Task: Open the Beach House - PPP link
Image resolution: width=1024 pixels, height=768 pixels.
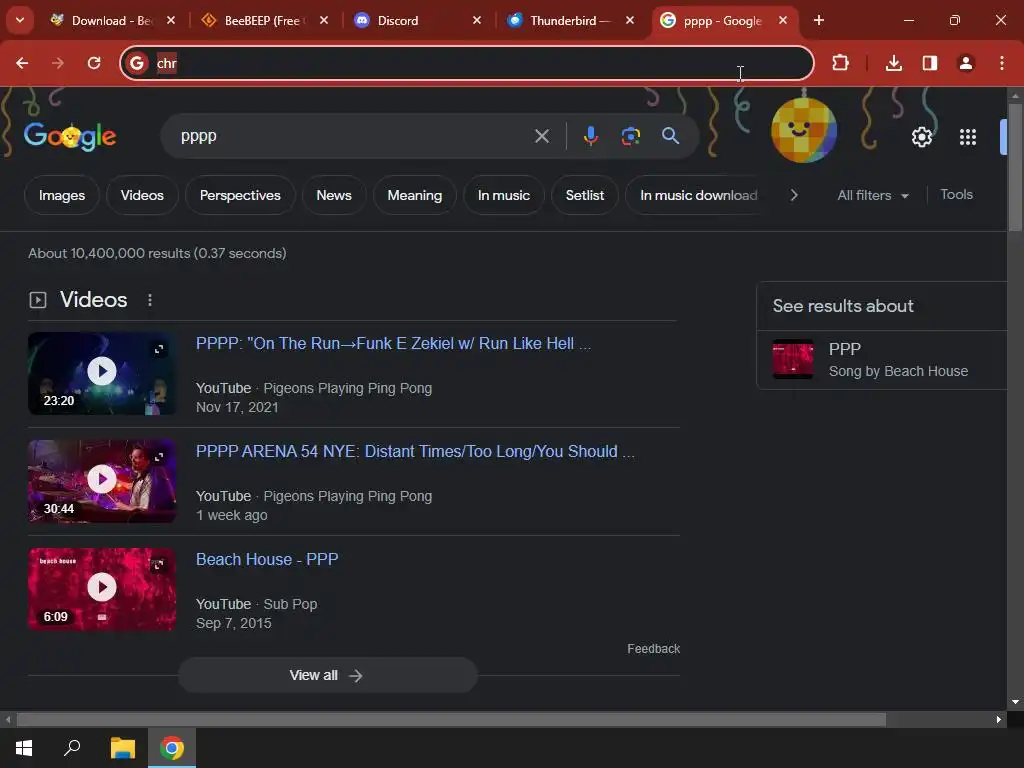Action: tap(267, 559)
